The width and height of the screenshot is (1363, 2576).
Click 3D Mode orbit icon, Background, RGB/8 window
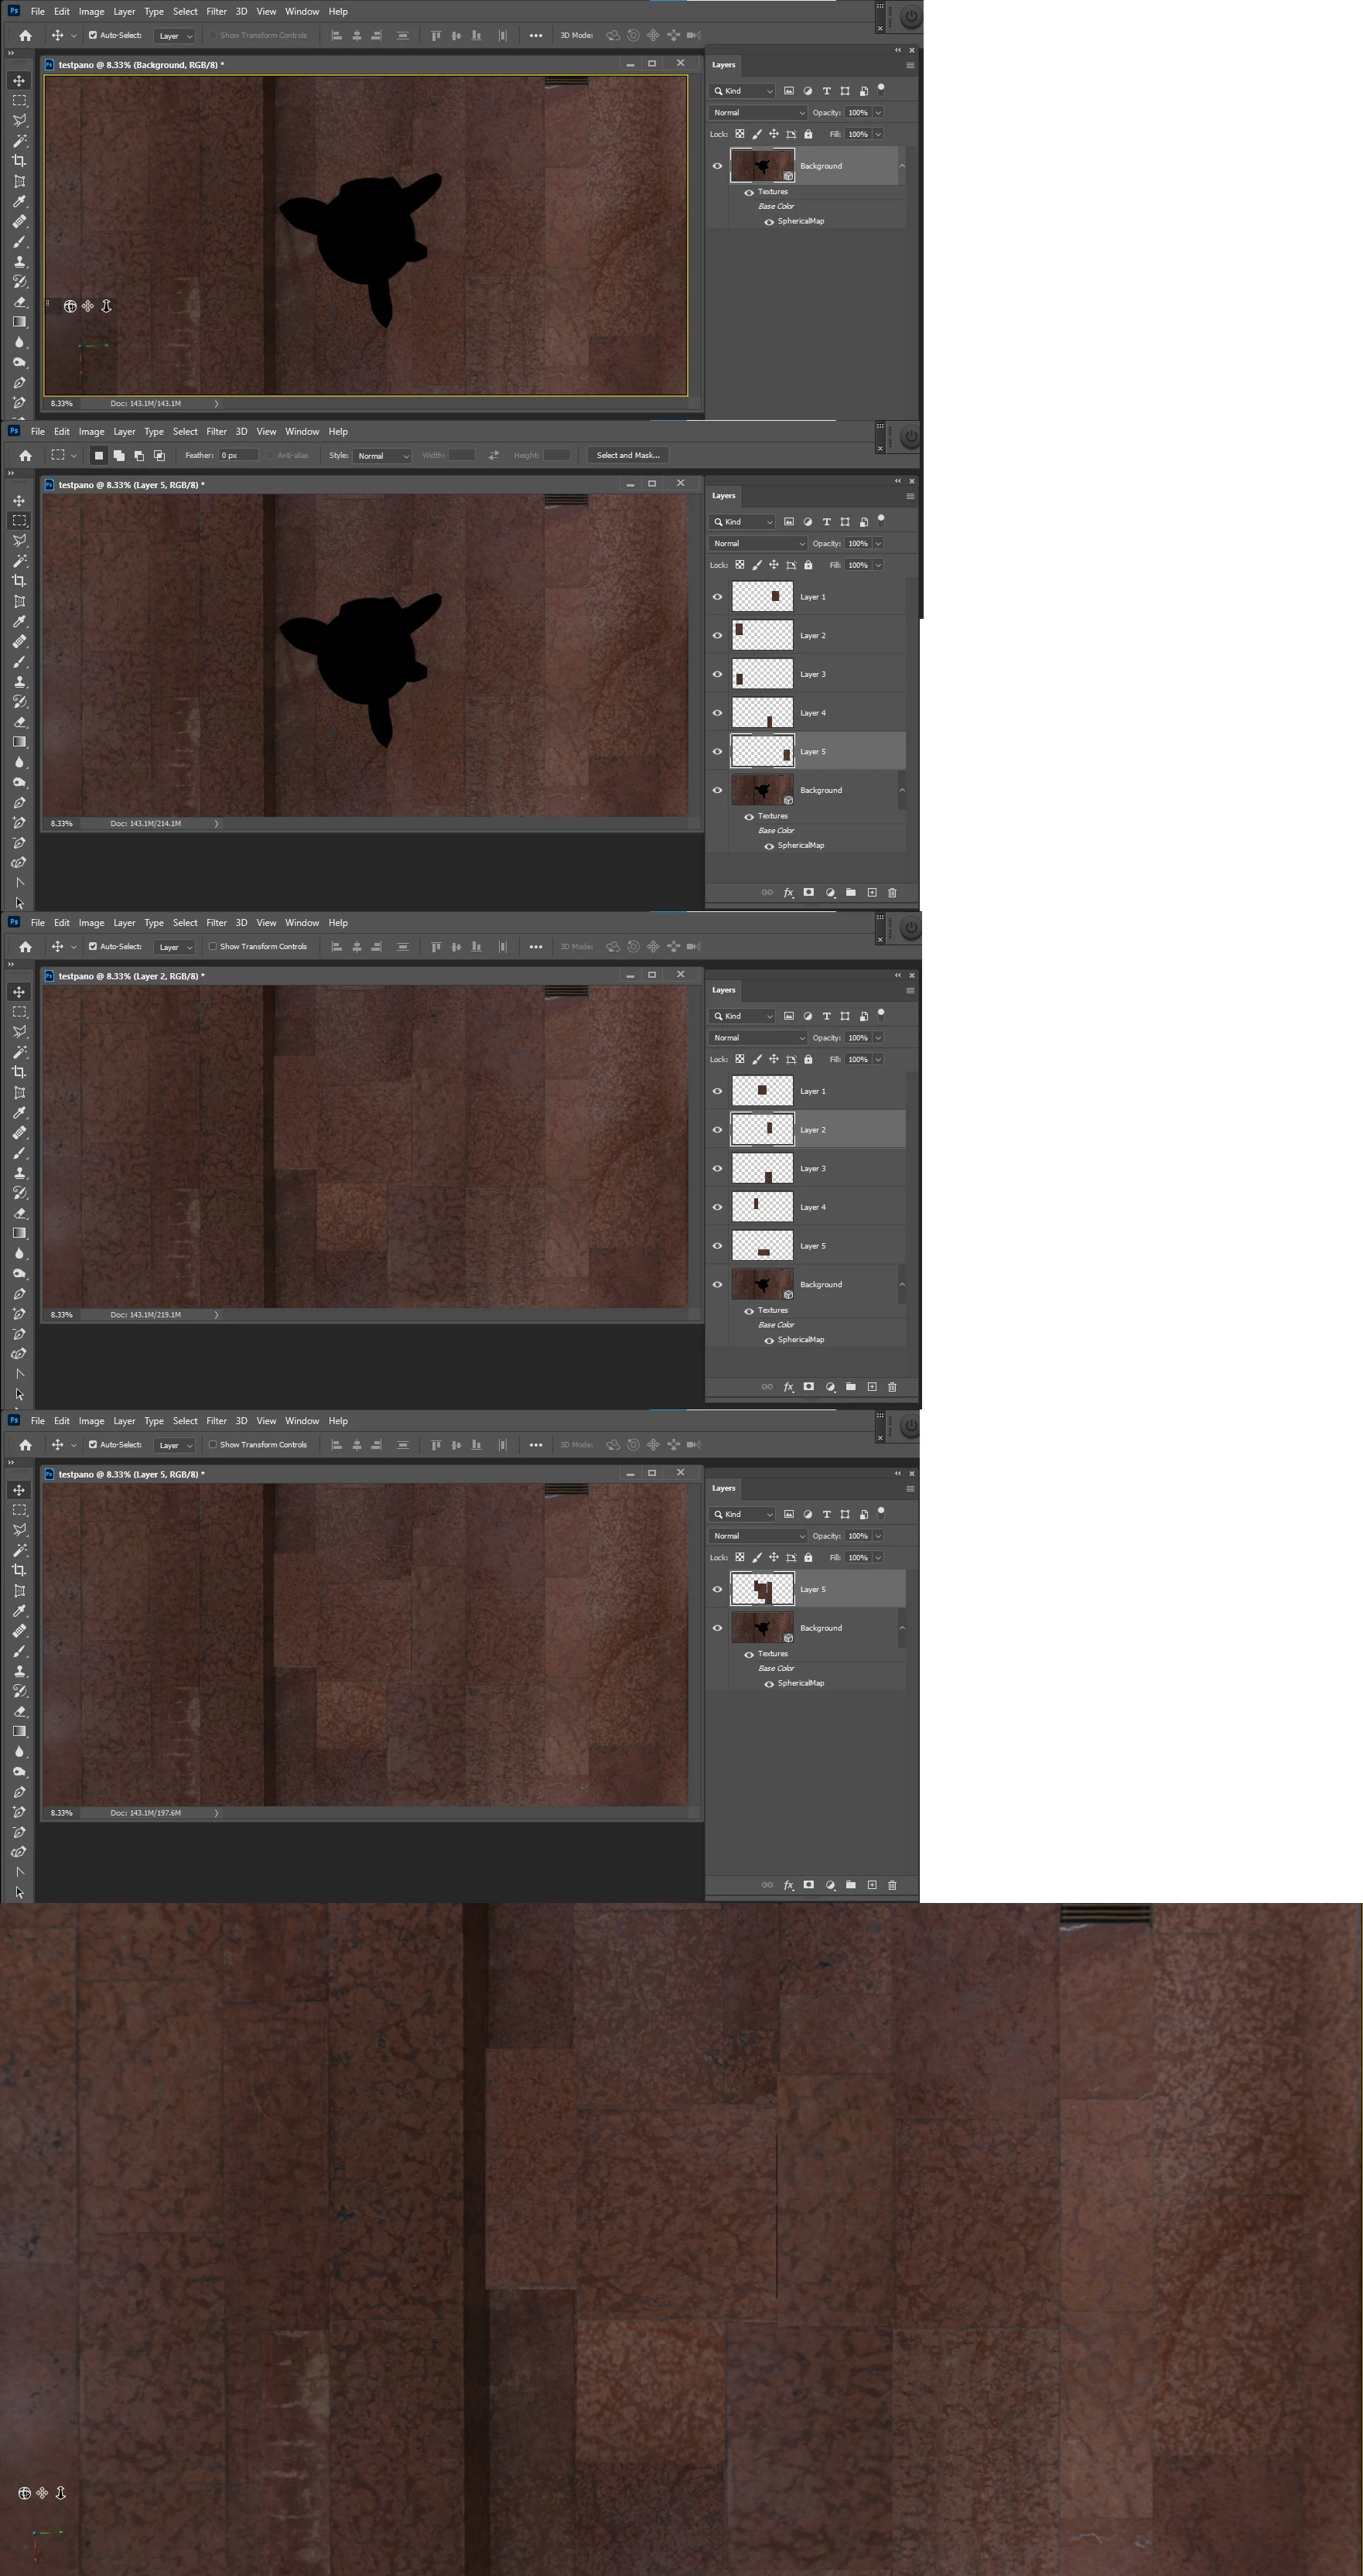[x=613, y=35]
